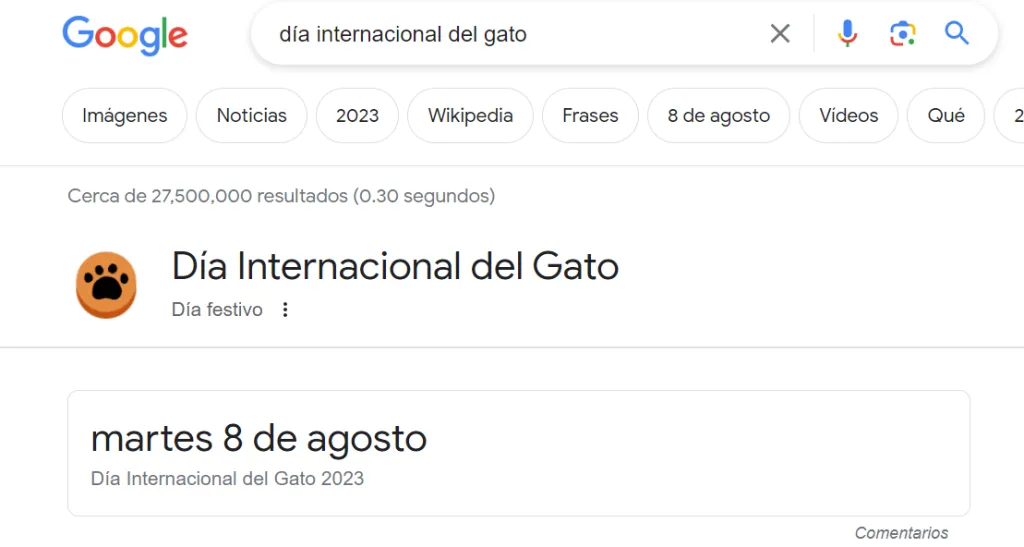1024x547 pixels.
Task: Click the search text input field
Action: 500,34
